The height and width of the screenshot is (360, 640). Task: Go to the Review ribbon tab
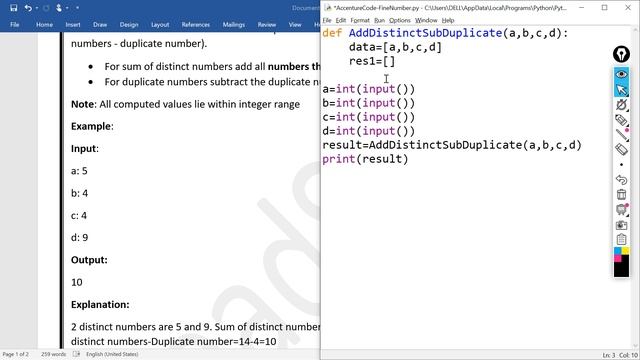267,24
